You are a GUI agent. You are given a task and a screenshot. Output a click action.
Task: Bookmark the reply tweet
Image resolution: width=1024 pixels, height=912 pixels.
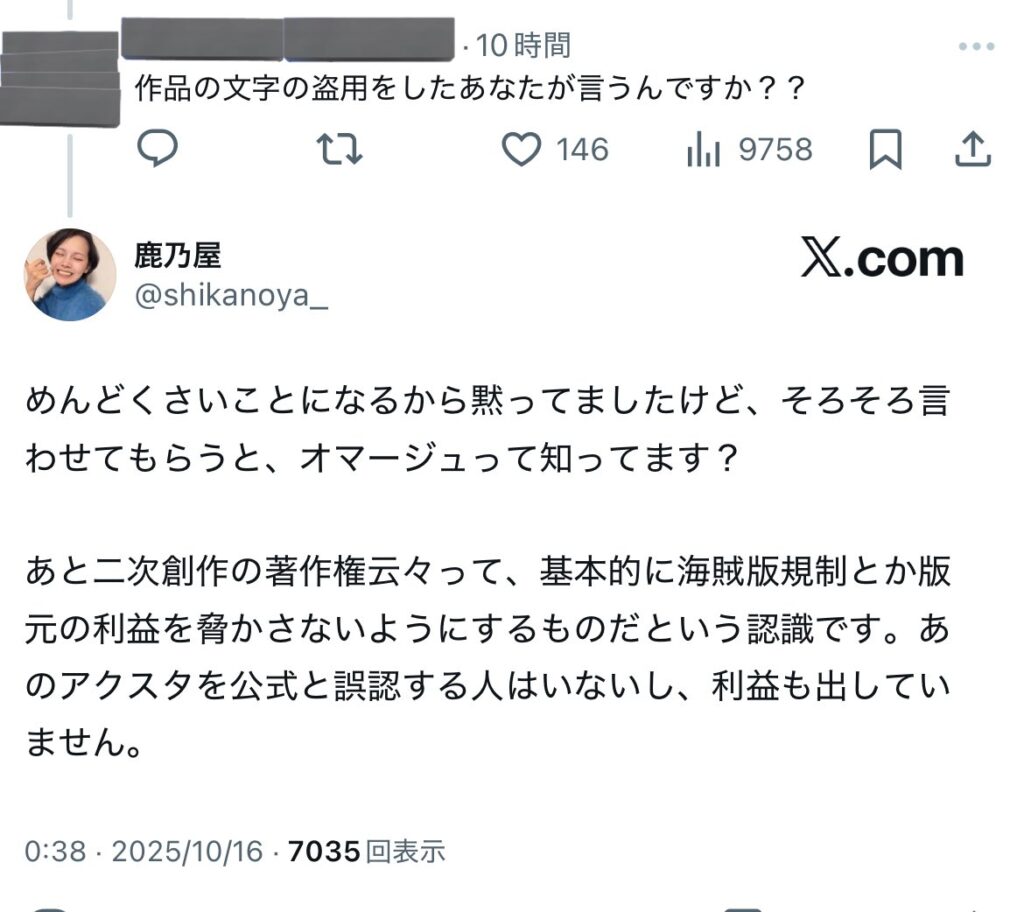tap(885, 150)
